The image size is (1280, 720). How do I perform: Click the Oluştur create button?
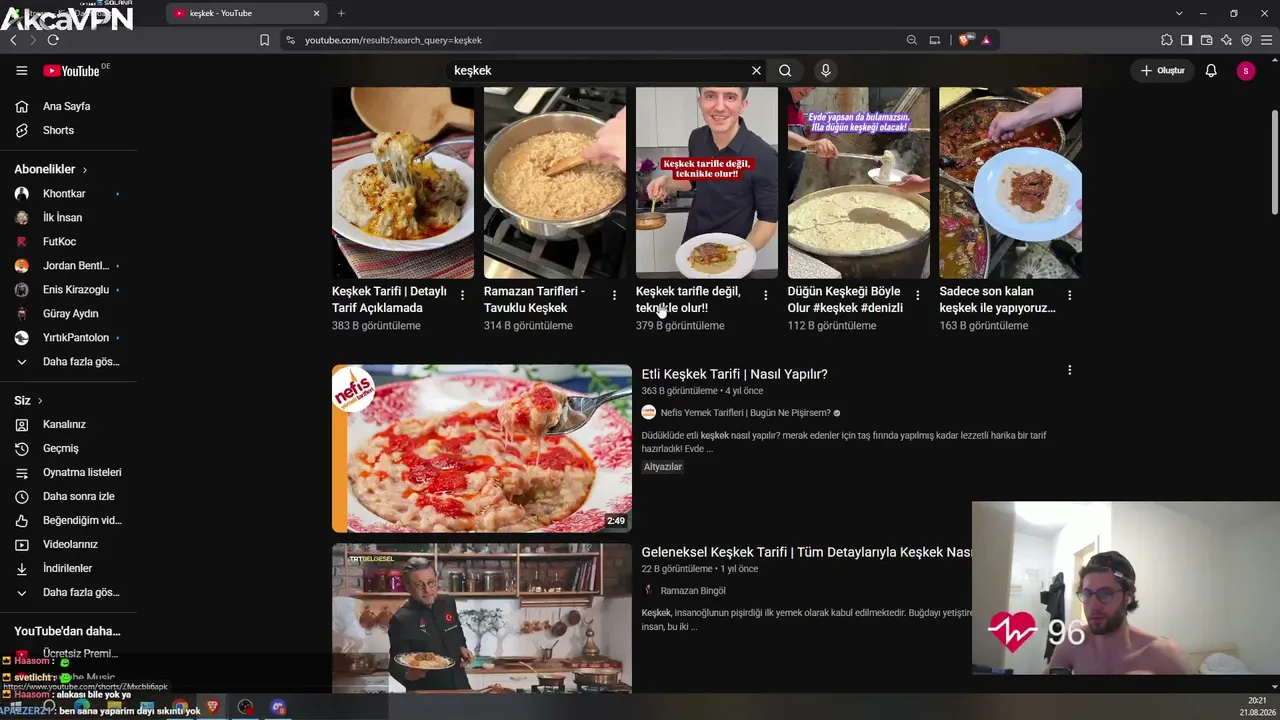tap(1163, 71)
